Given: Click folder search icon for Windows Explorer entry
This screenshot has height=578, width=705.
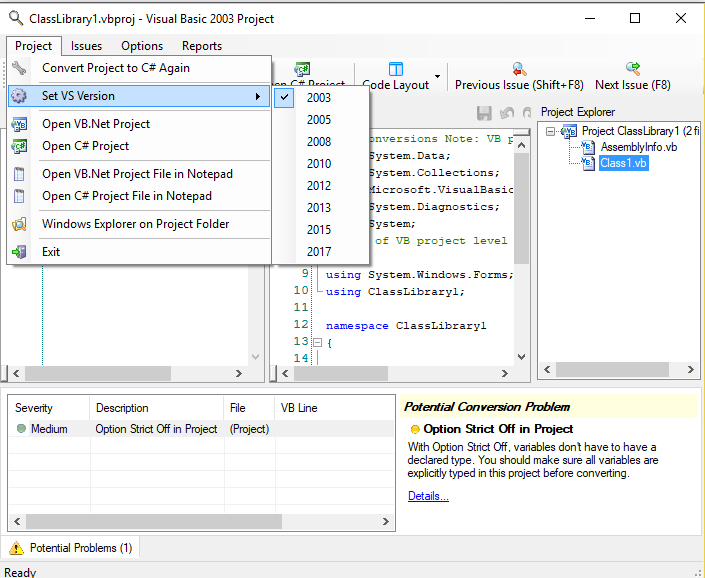Looking at the screenshot, I should click(x=19, y=224).
